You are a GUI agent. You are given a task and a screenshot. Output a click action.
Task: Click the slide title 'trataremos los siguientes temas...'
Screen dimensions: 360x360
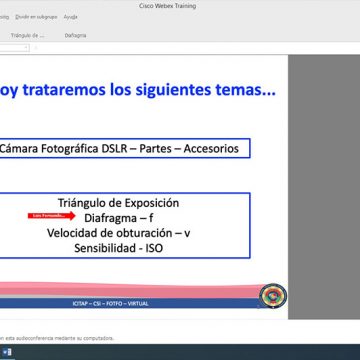coord(149,90)
